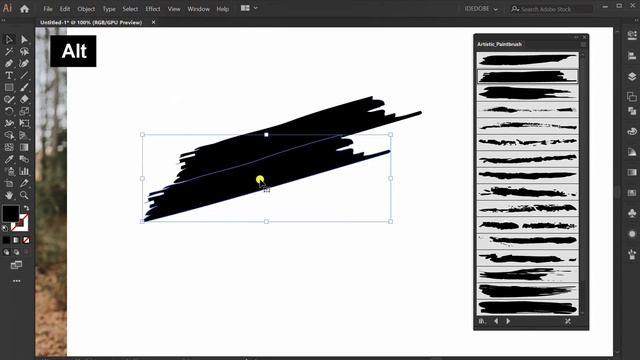Viewport: 640px width, 360px height.
Task: Switch to Untitled-1 document tab
Action: 91,22
